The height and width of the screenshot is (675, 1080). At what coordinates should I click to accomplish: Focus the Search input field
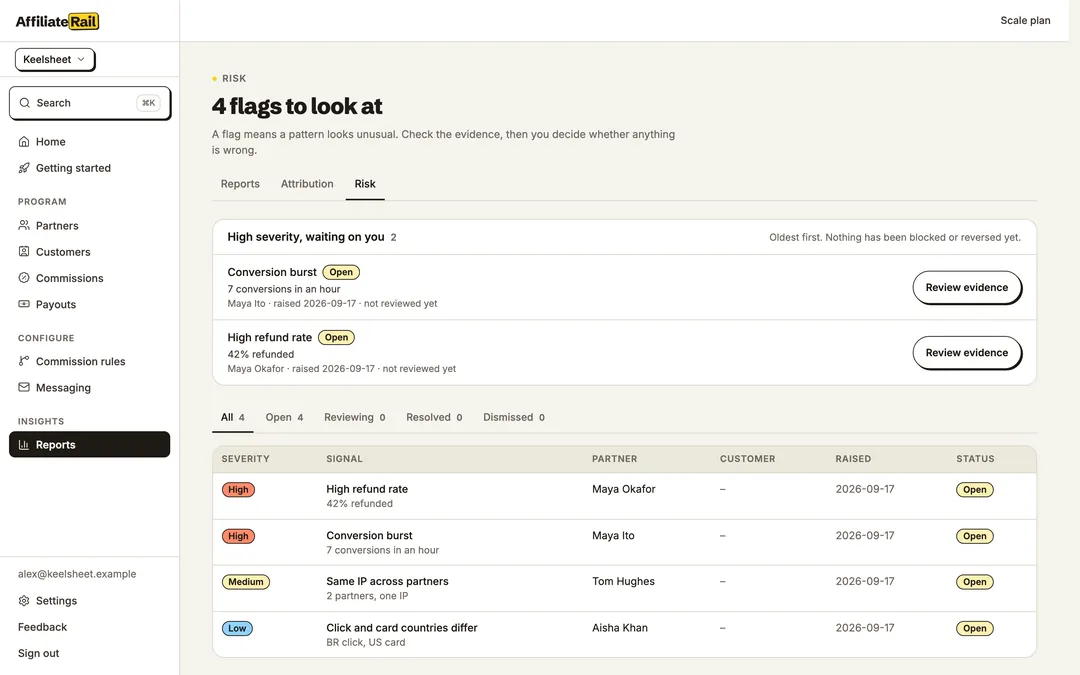coord(90,103)
